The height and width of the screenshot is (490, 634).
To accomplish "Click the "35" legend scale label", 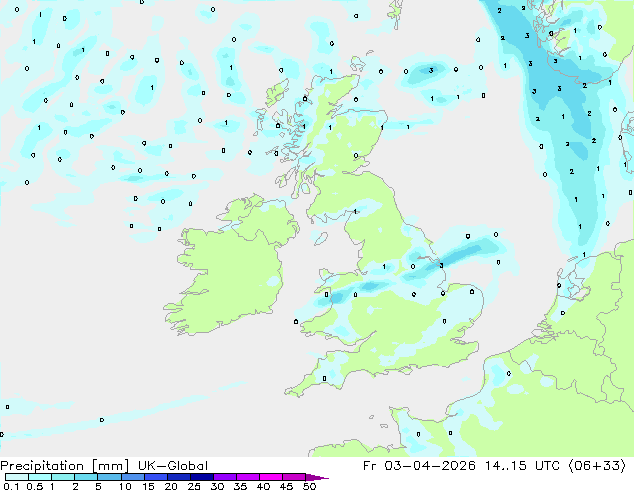I will coord(240,486).
